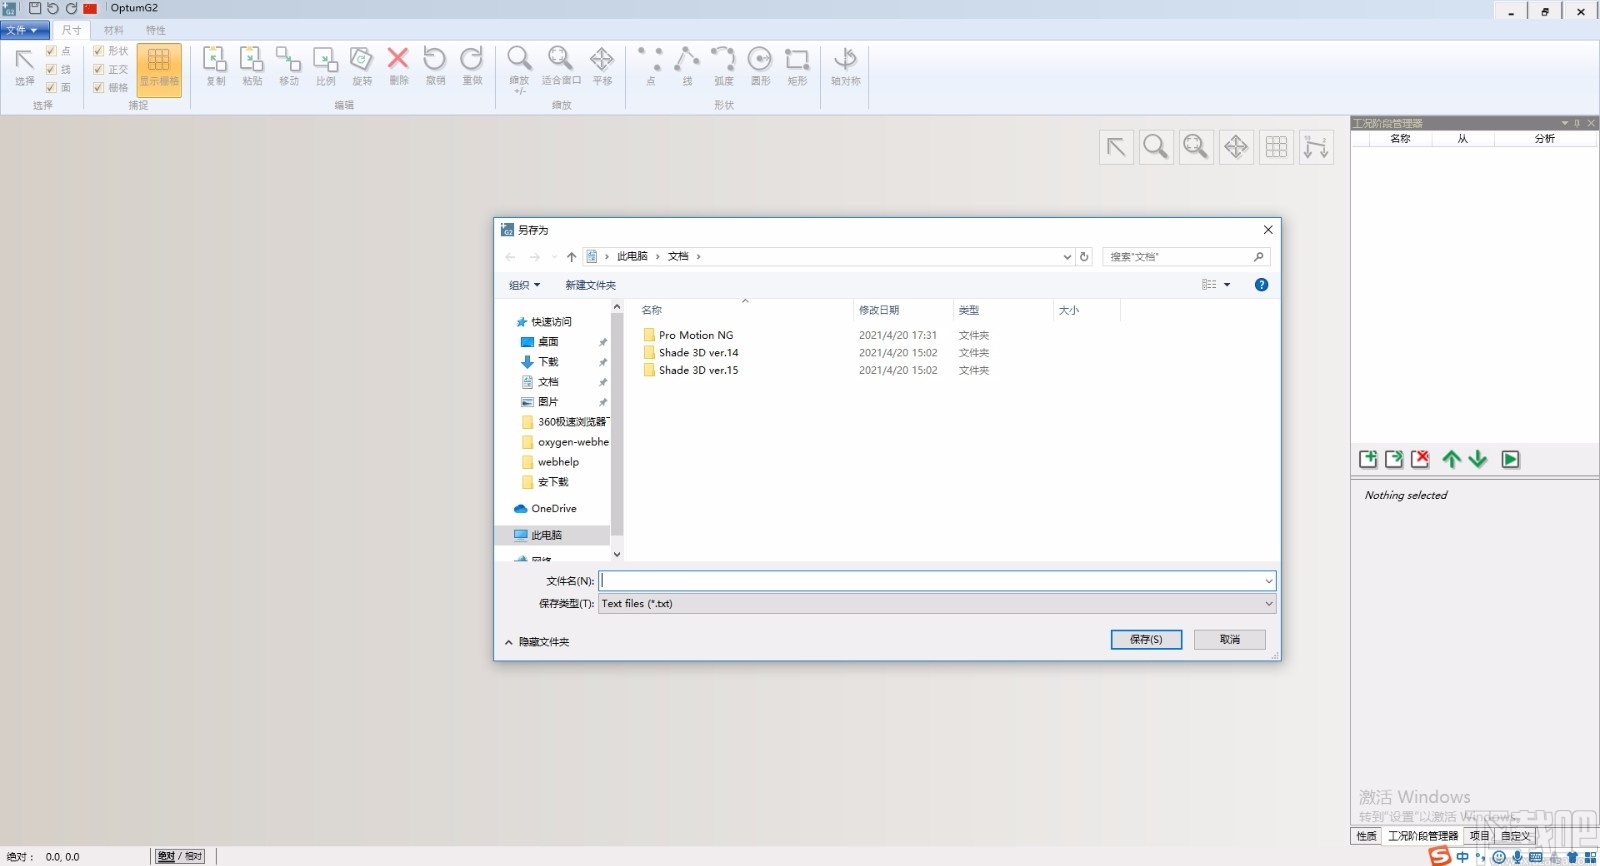The width and height of the screenshot is (1600, 866).
Task: Click the canvas zoom magnifier icon
Action: (1156, 147)
